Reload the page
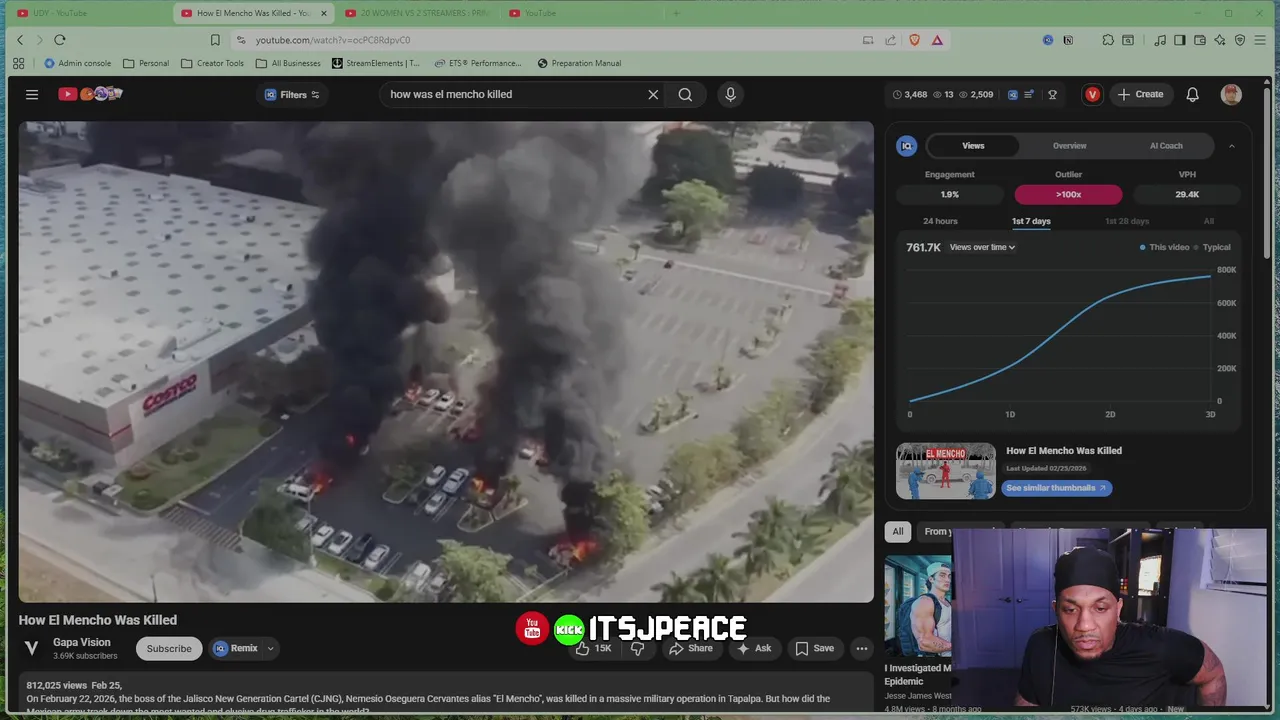The width and height of the screenshot is (1280, 720). [x=60, y=40]
